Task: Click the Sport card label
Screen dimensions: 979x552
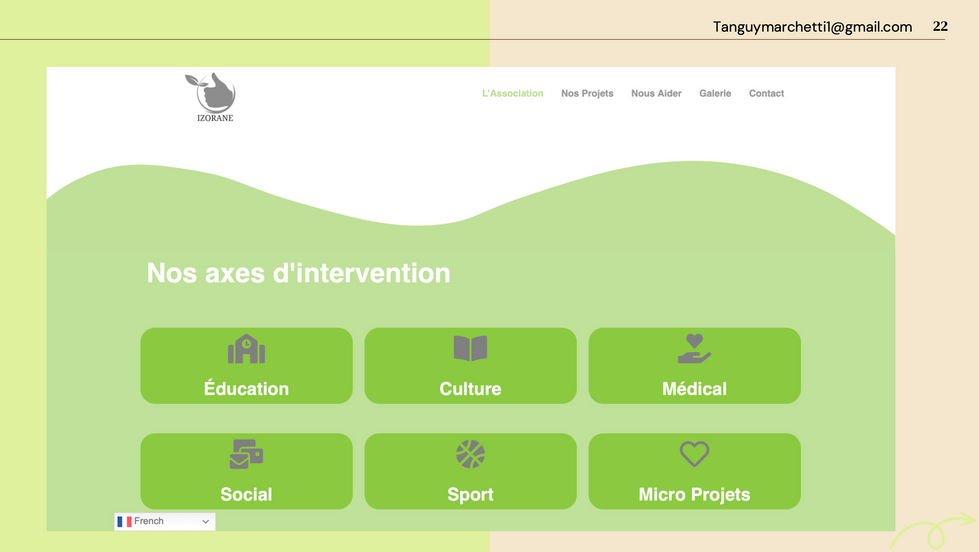Action: point(470,495)
